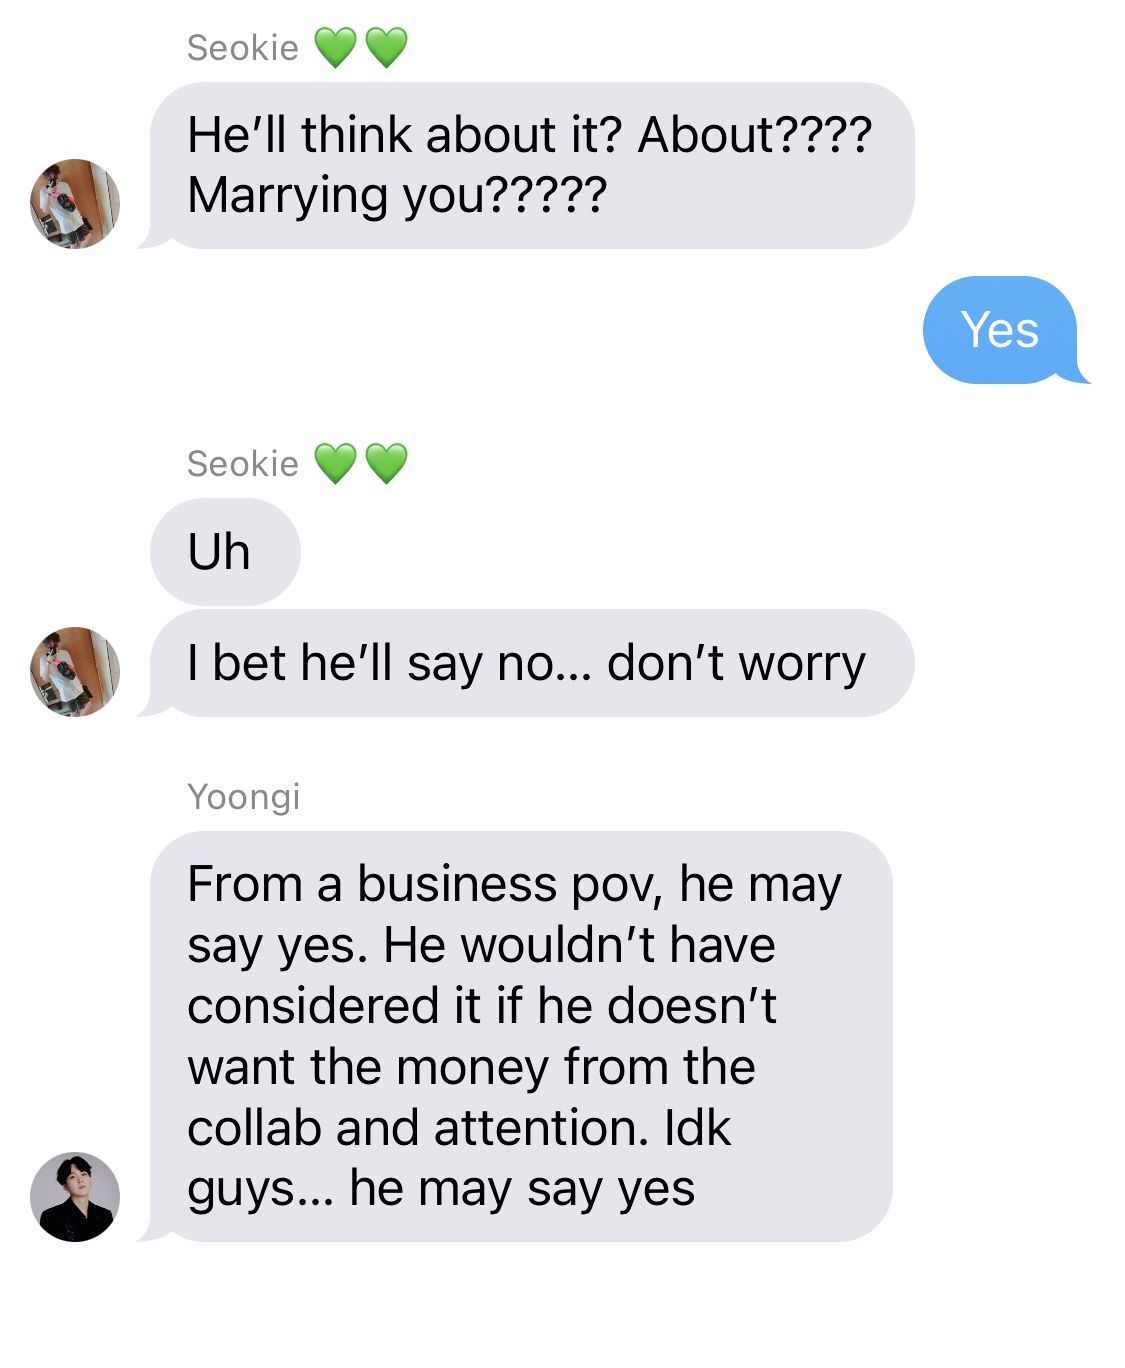The image size is (1125, 1368).
Task: Click the top "Seokie" sender name text
Action: [243, 47]
